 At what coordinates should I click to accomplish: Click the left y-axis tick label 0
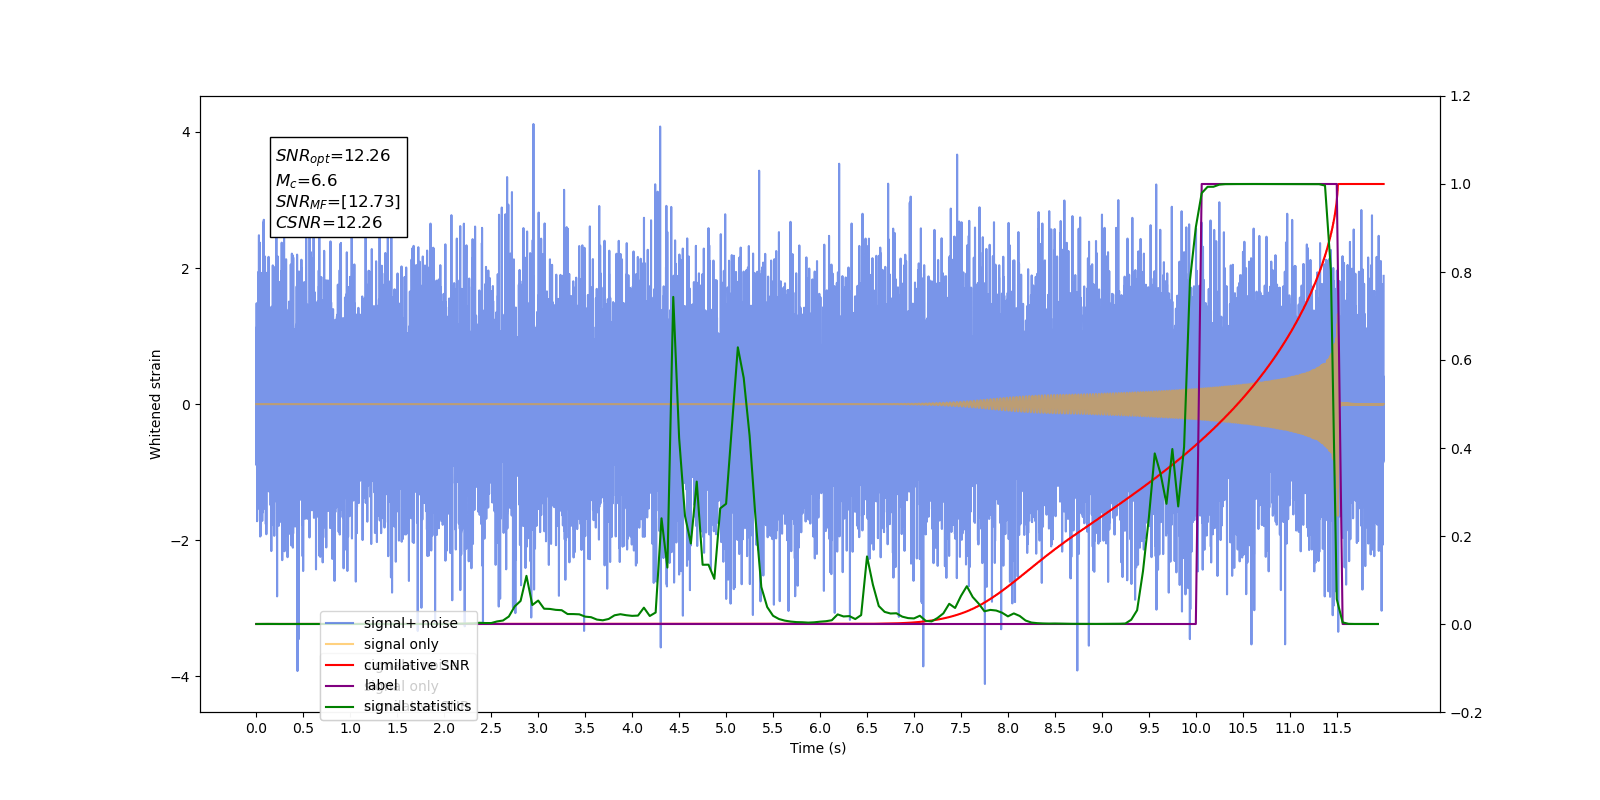pyautogui.click(x=186, y=405)
